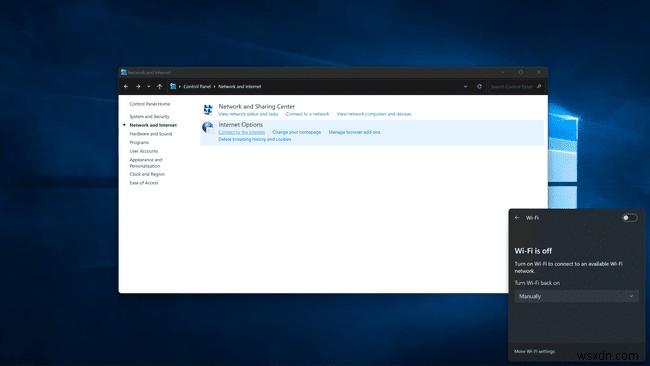The image size is (650, 366).
Task: Go up one level with Up arrow
Action: tap(160, 87)
